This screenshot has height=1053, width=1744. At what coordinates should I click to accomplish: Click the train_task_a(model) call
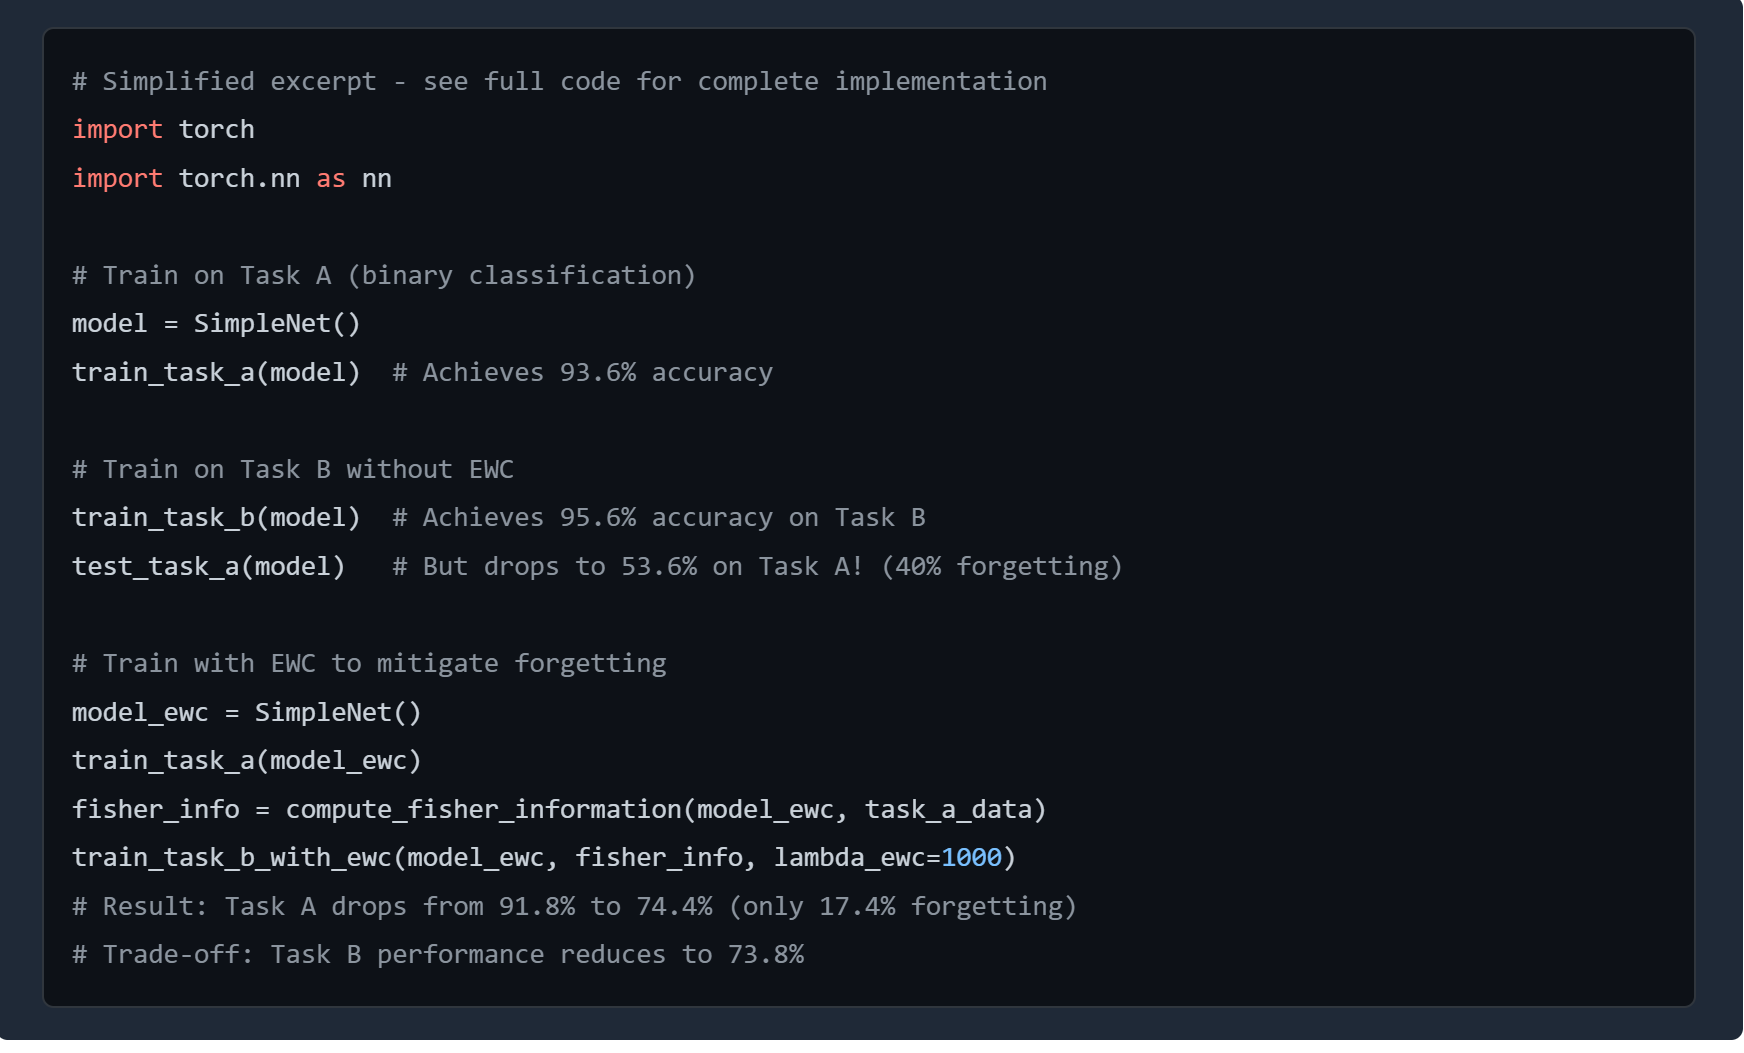coord(216,373)
